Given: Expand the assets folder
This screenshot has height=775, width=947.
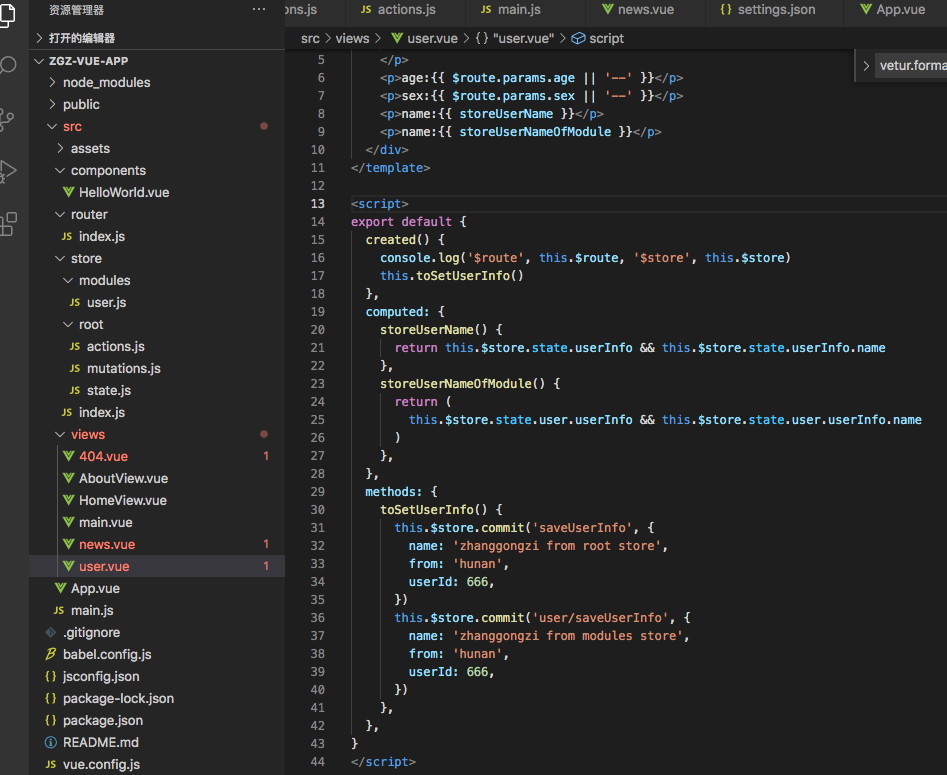Looking at the screenshot, I should tap(90, 148).
